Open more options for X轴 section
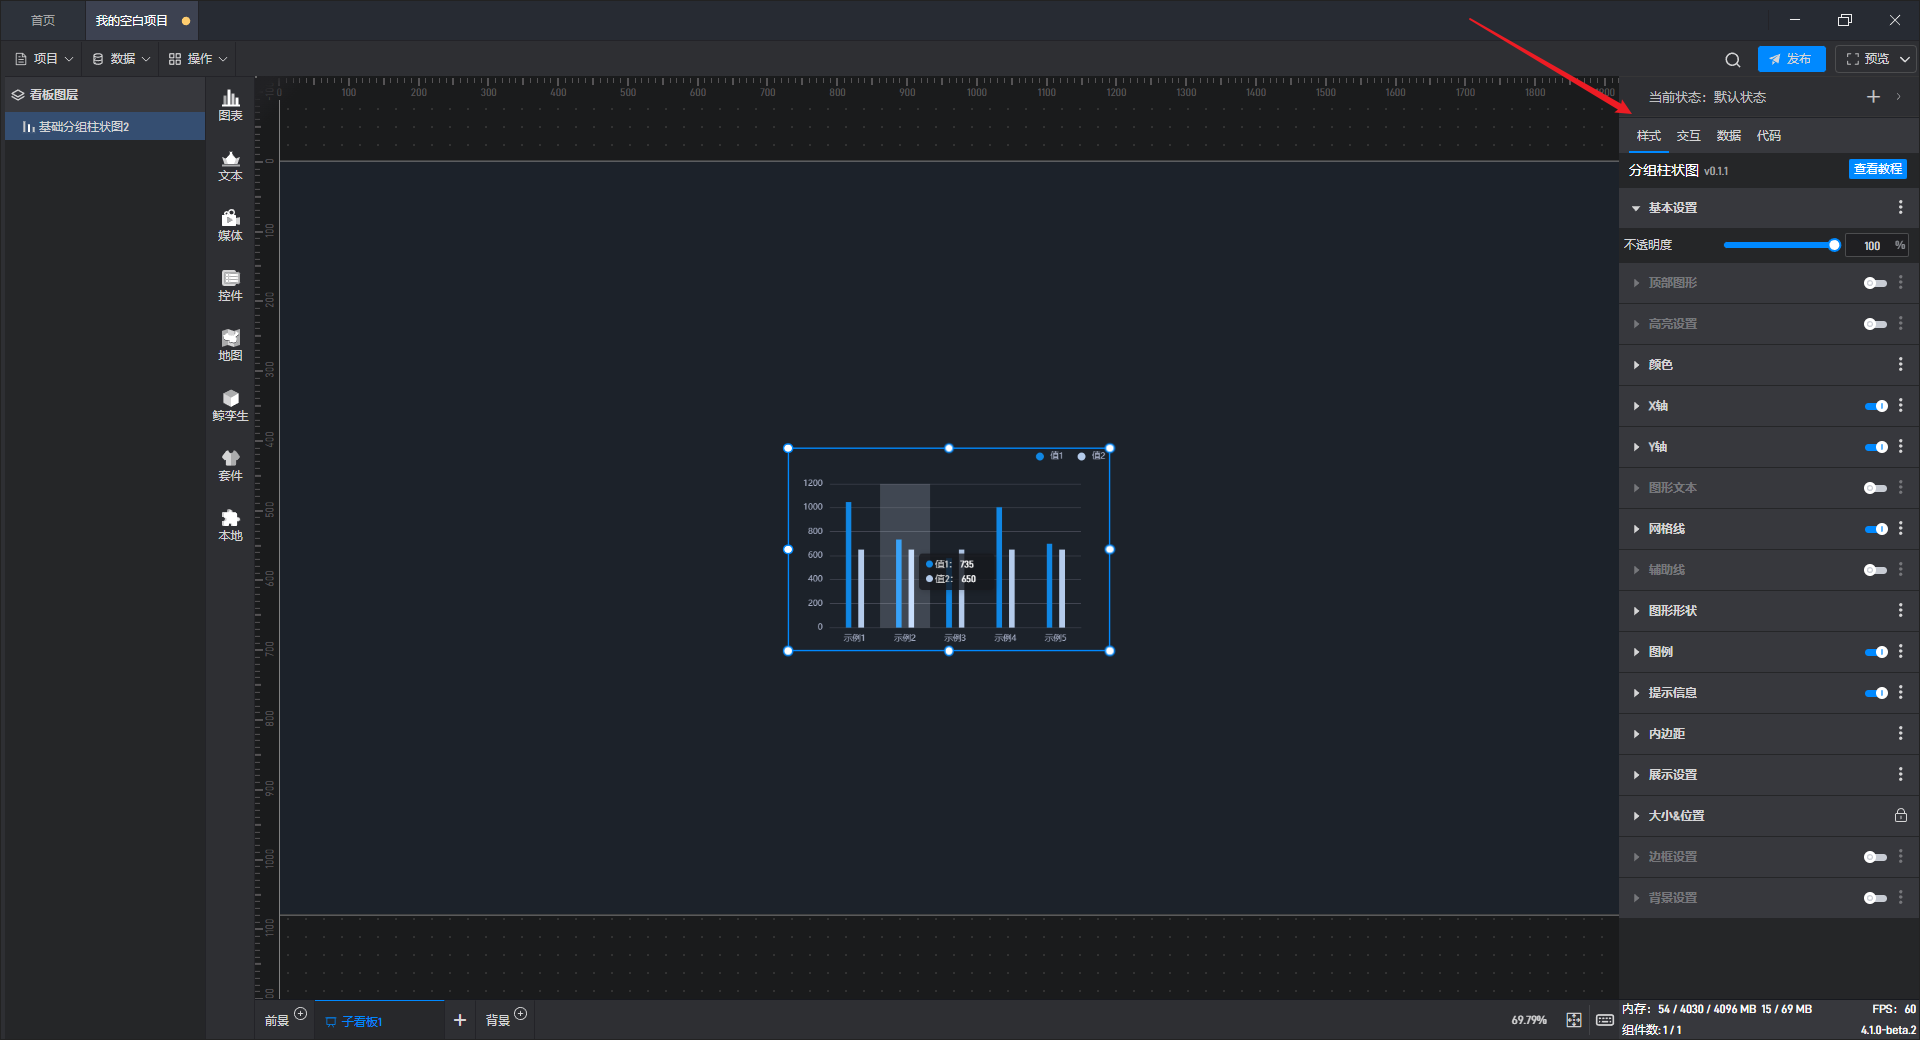Screen dimensions: 1920x1040 click(1900, 405)
